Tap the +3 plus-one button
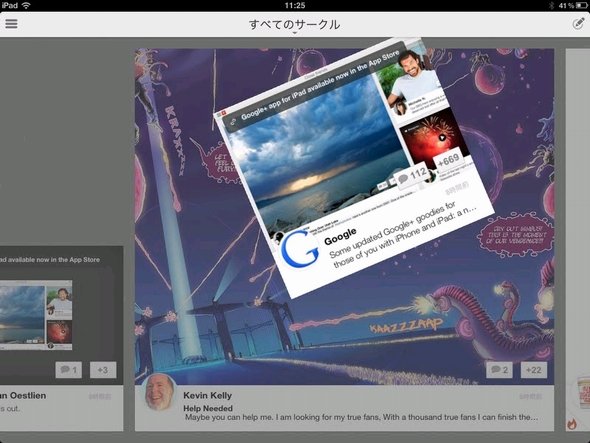The width and height of the screenshot is (590, 443). [x=103, y=370]
